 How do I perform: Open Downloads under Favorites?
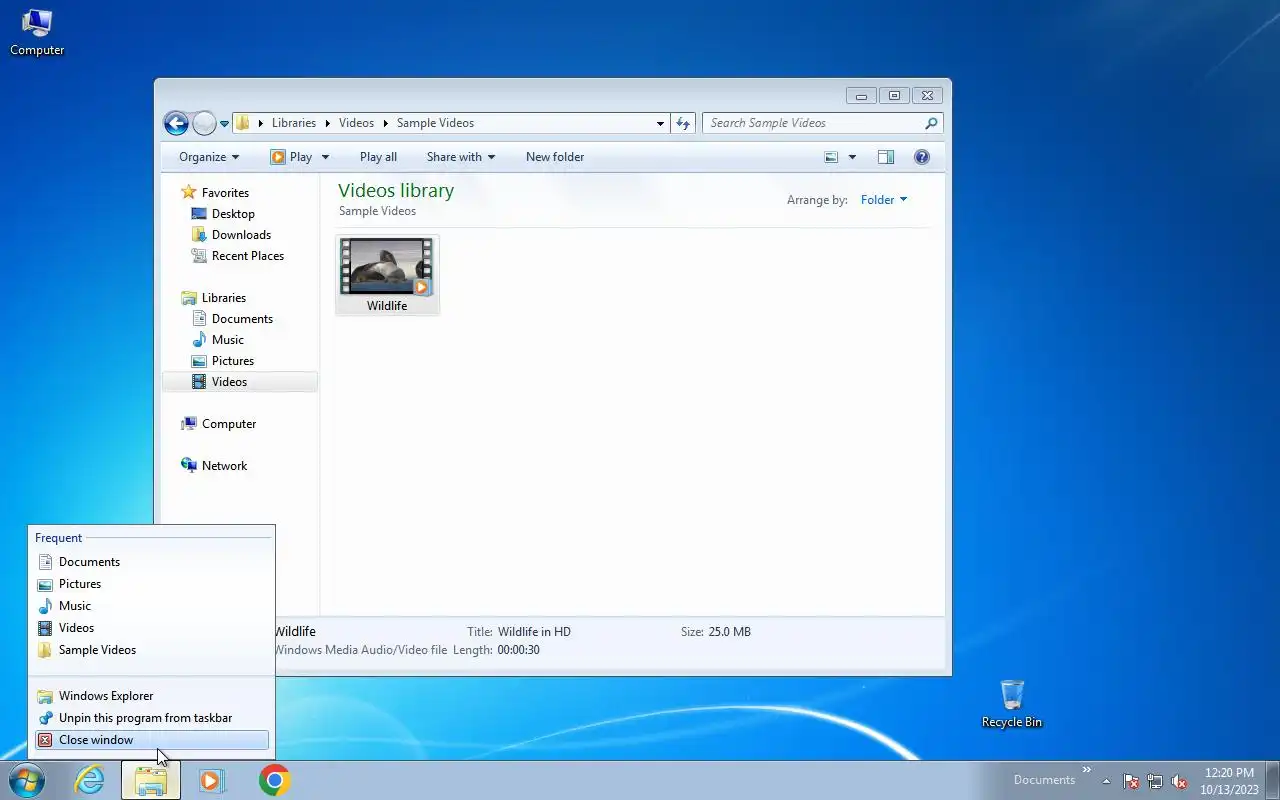coord(241,235)
